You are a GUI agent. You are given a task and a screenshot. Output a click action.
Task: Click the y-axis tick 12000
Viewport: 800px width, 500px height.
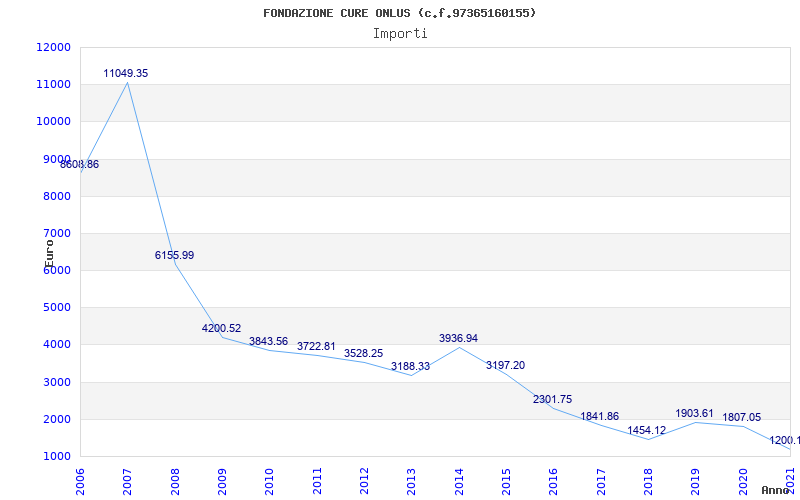pos(54,47)
